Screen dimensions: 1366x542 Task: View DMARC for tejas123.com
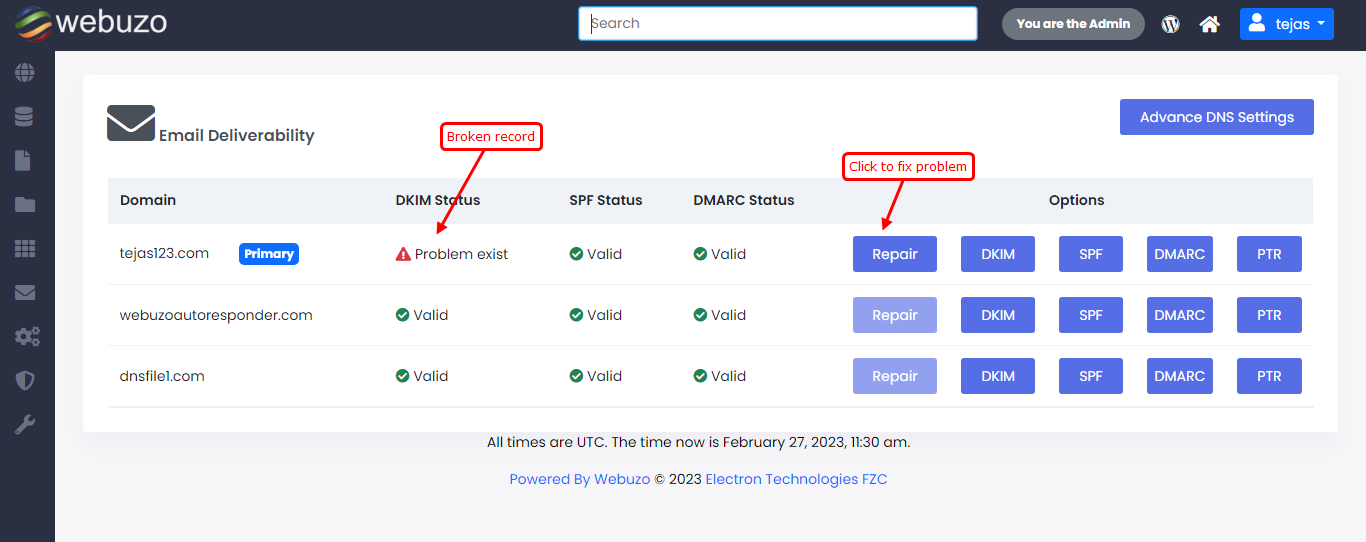(x=1179, y=254)
